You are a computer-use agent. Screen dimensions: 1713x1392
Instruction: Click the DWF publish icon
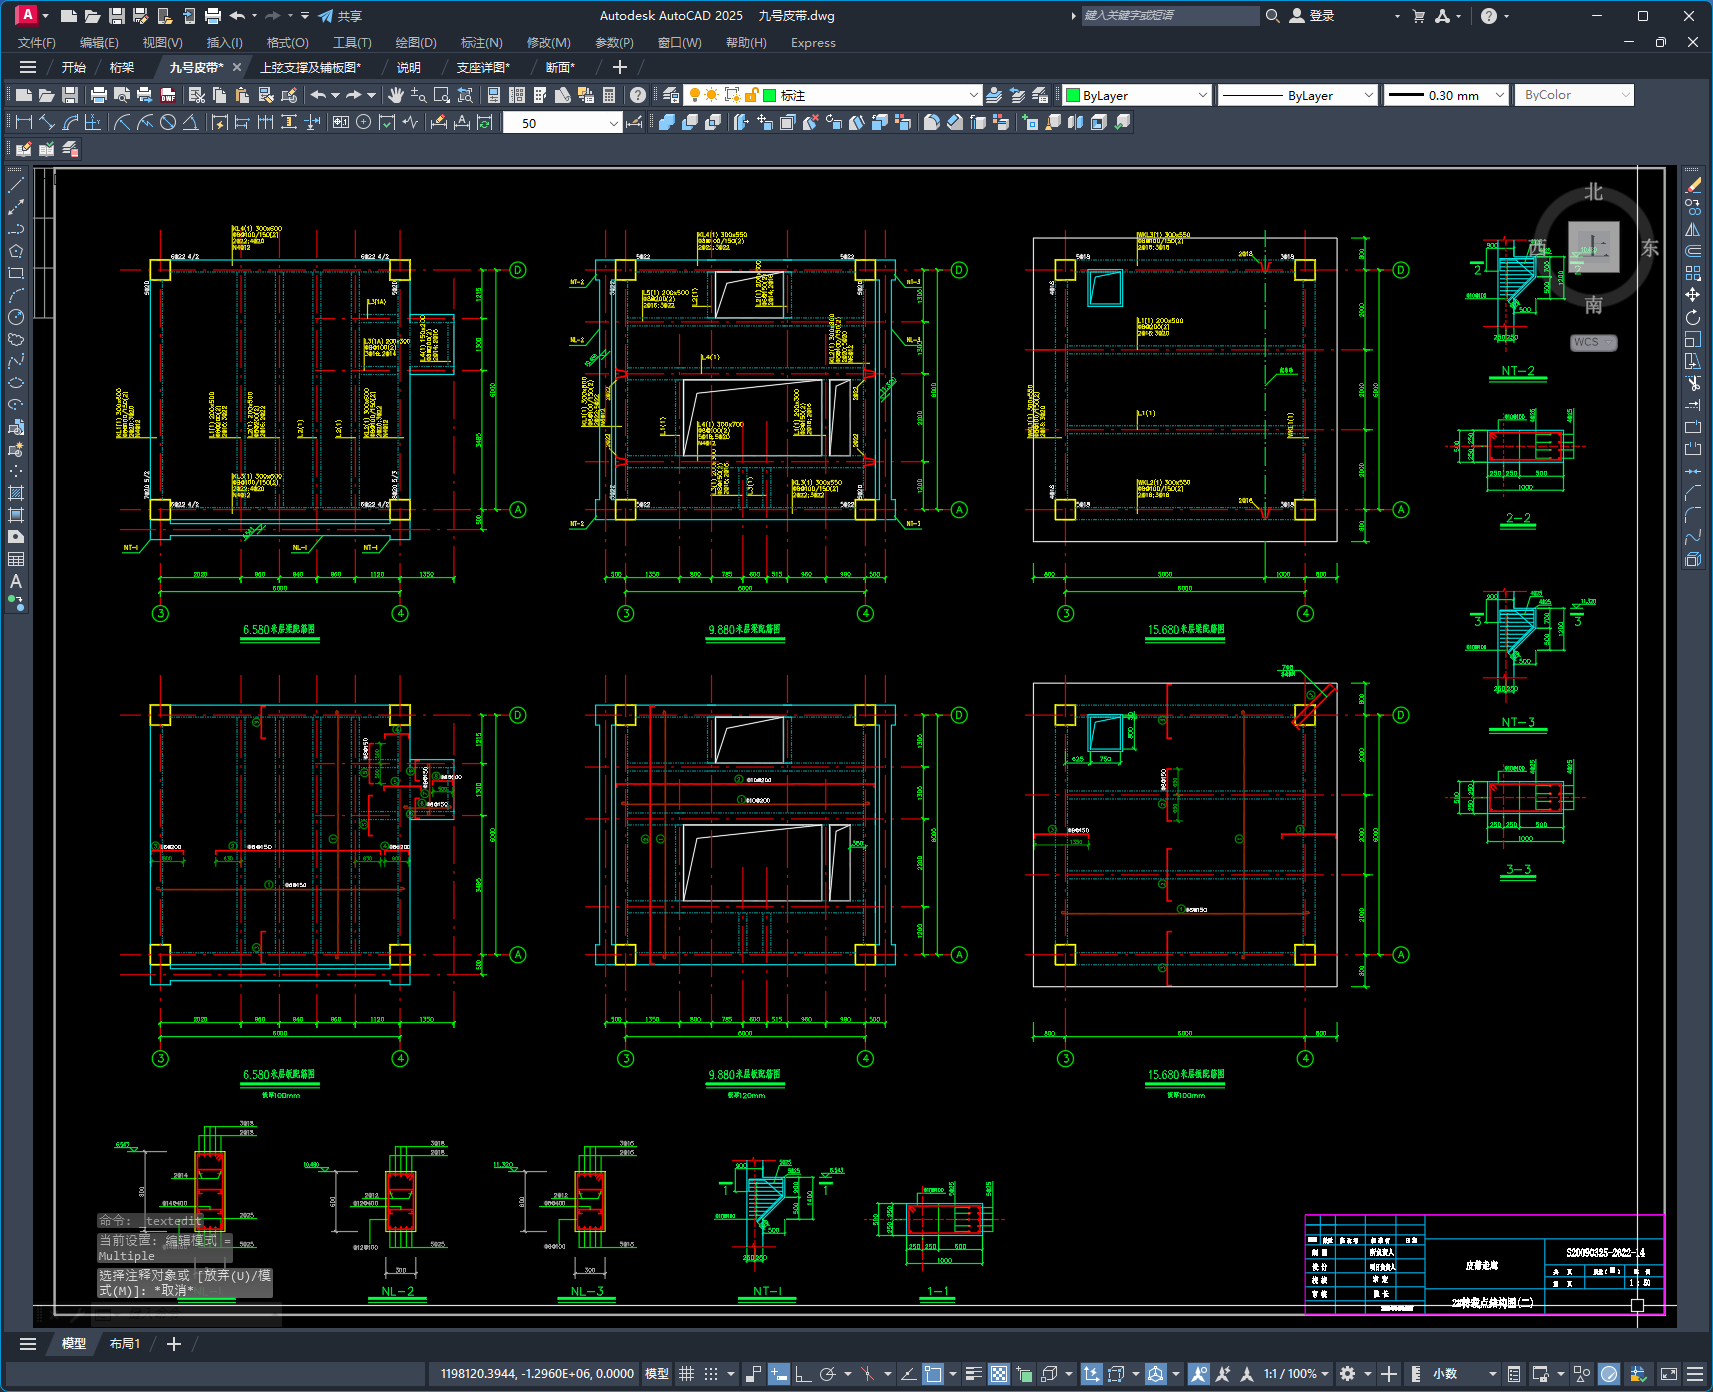(x=168, y=95)
